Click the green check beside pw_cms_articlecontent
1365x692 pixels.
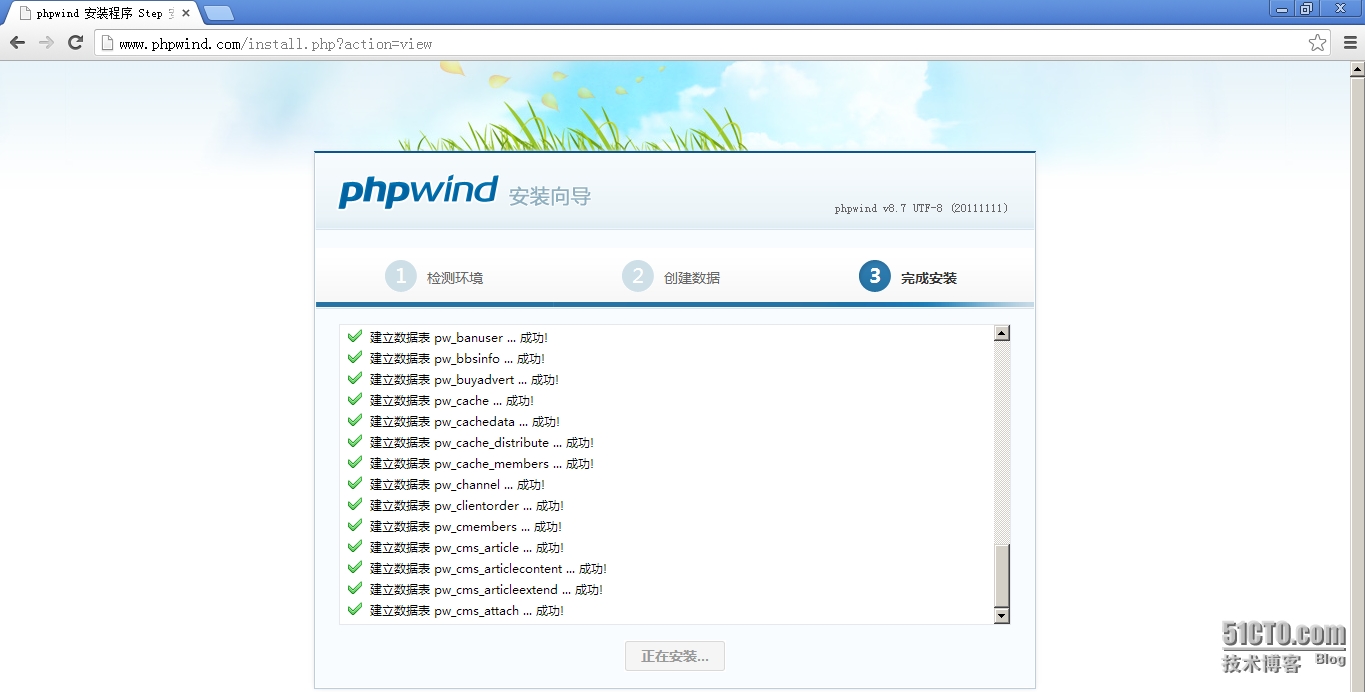pyautogui.click(x=355, y=567)
